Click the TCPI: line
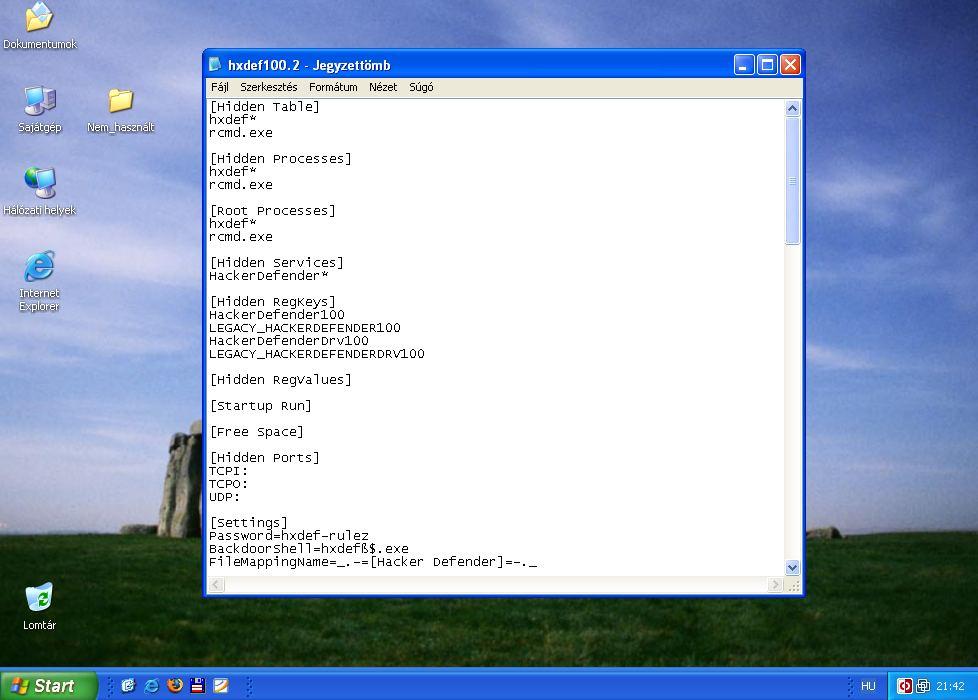The width and height of the screenshot is (978, 700). tap(228, 471)
